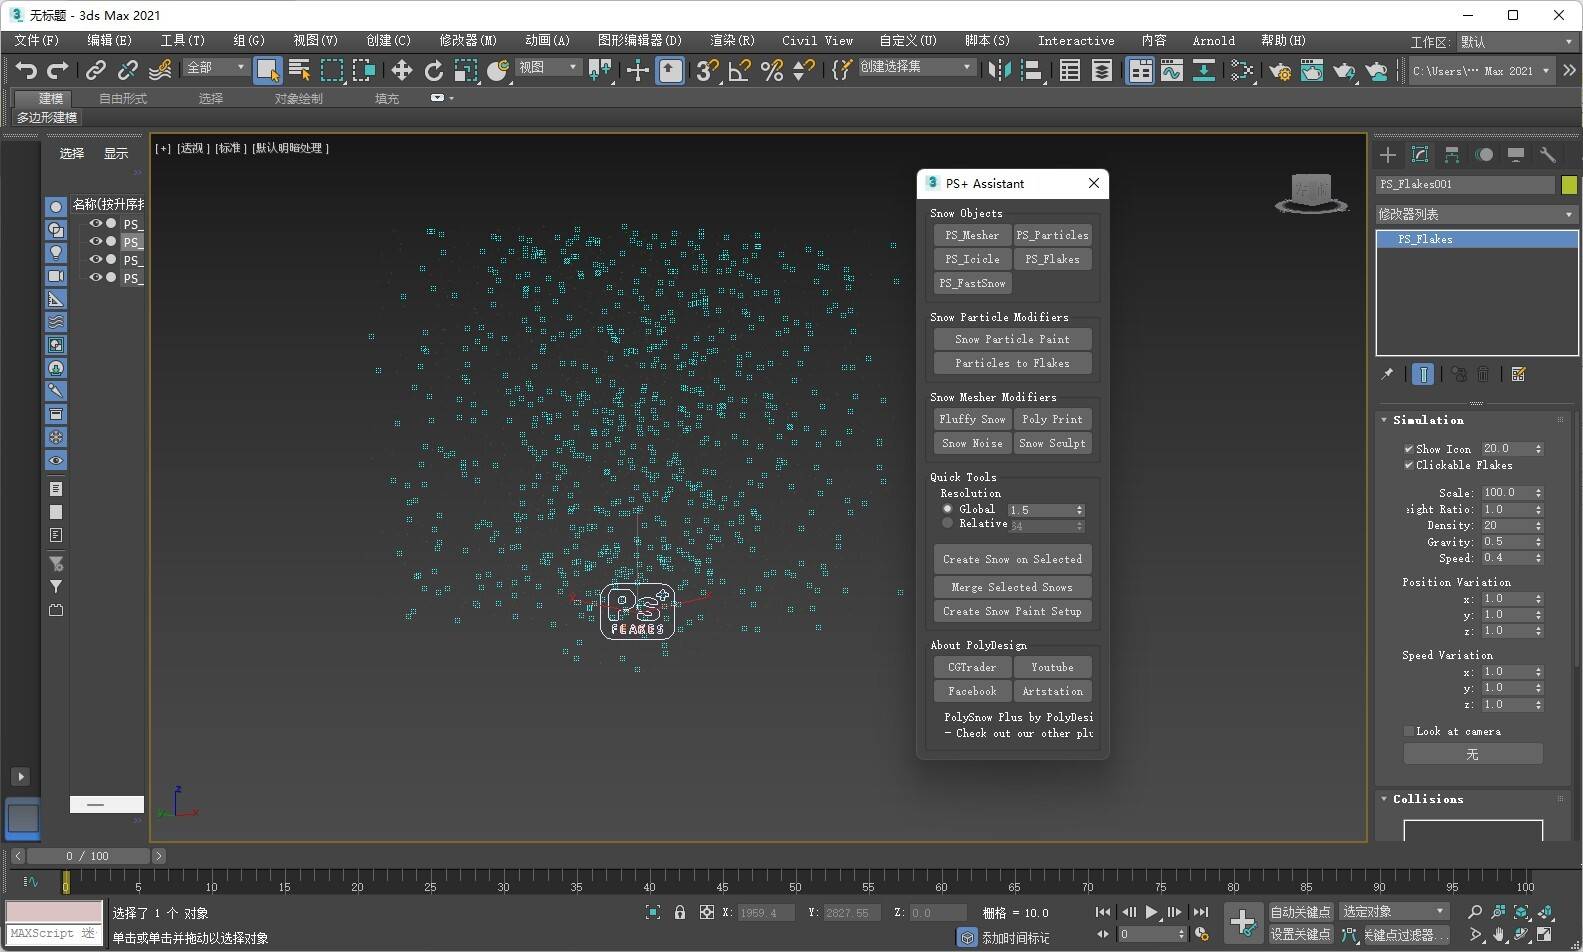1583x952 pixels.
Task: Choose the Select and Scale tool
Action: pos(465,70)
